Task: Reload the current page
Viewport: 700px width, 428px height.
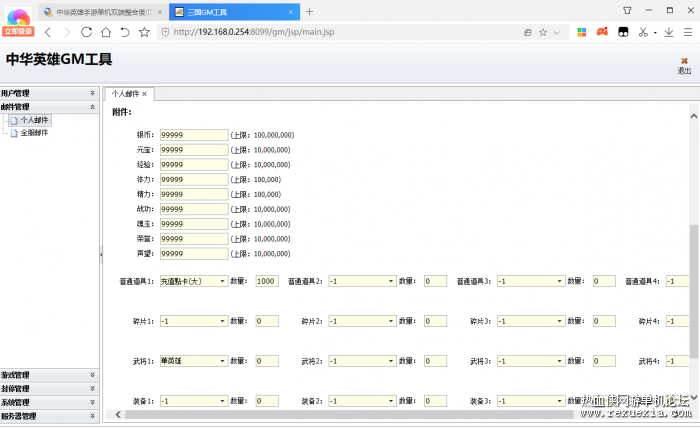Action: click(x=87, y=32)
